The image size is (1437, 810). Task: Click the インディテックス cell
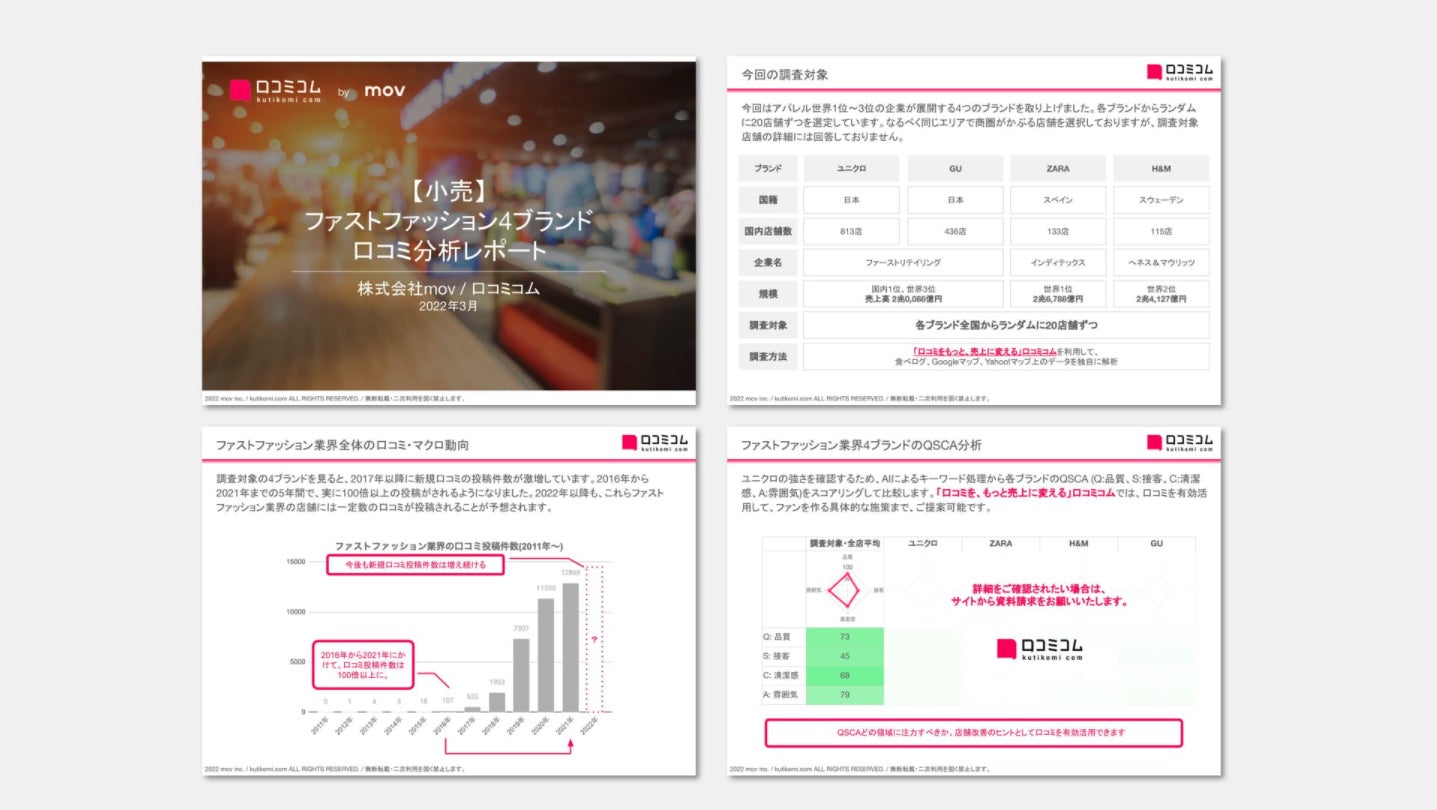point(1058,263)
